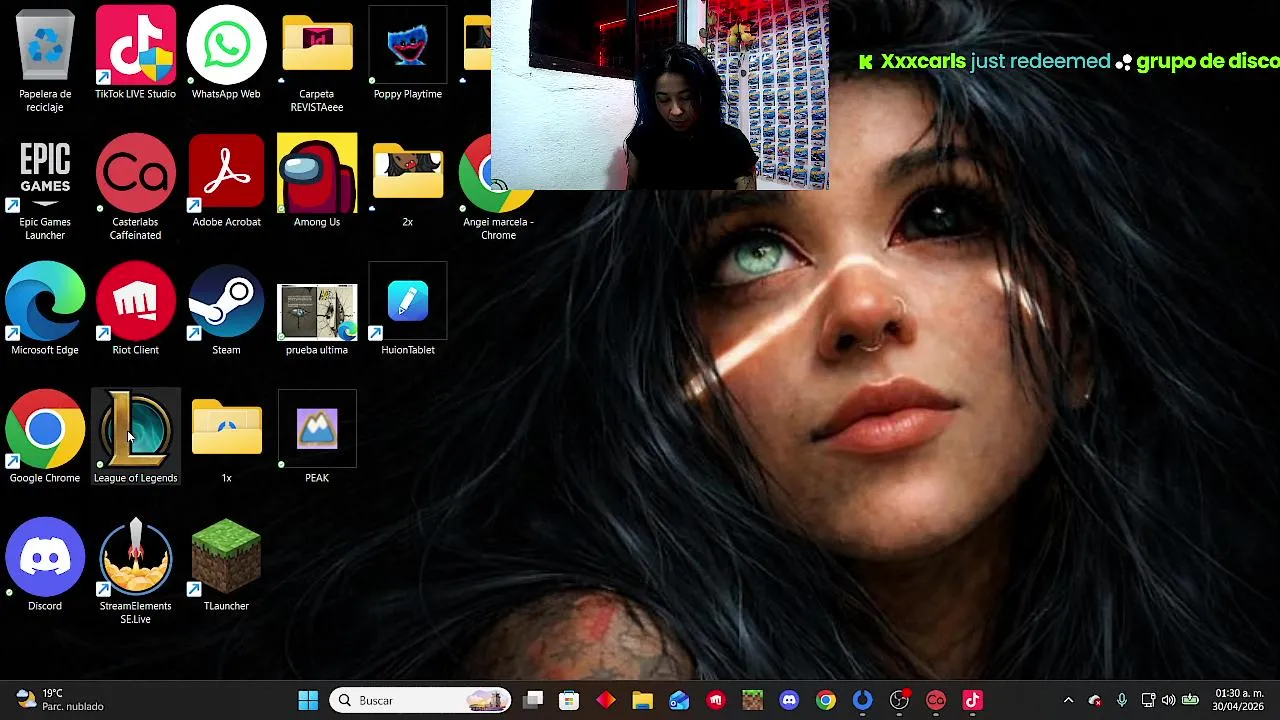This screenshot has height=720, width=1280.
Task: Click the red diamond taskbar icon
Action: click(606, 700)
